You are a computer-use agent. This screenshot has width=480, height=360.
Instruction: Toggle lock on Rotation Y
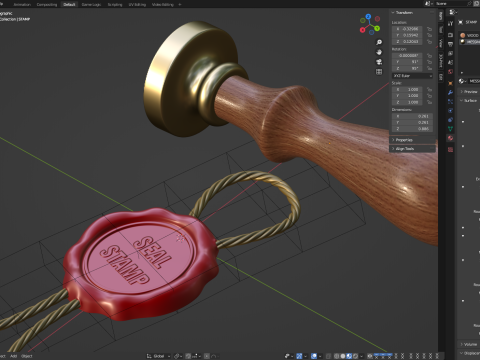(x=429, y=62)
